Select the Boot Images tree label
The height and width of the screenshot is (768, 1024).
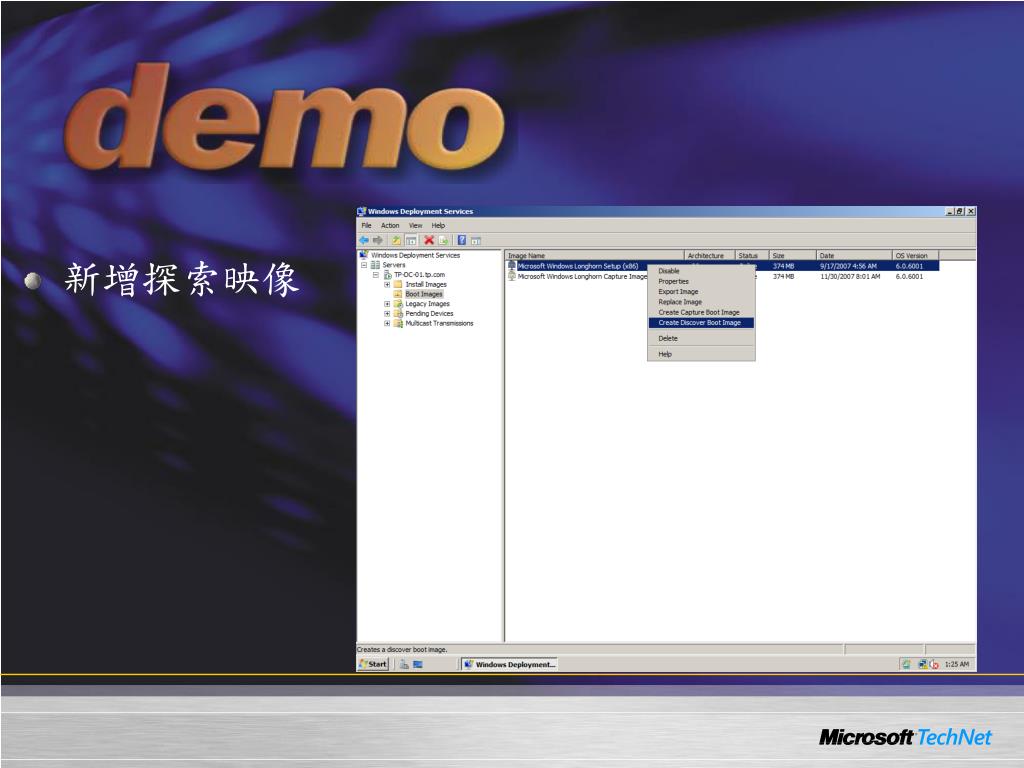pos(424,294)
